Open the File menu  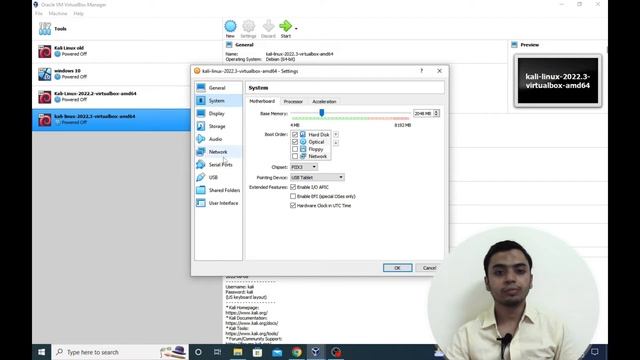pos(39,13)
